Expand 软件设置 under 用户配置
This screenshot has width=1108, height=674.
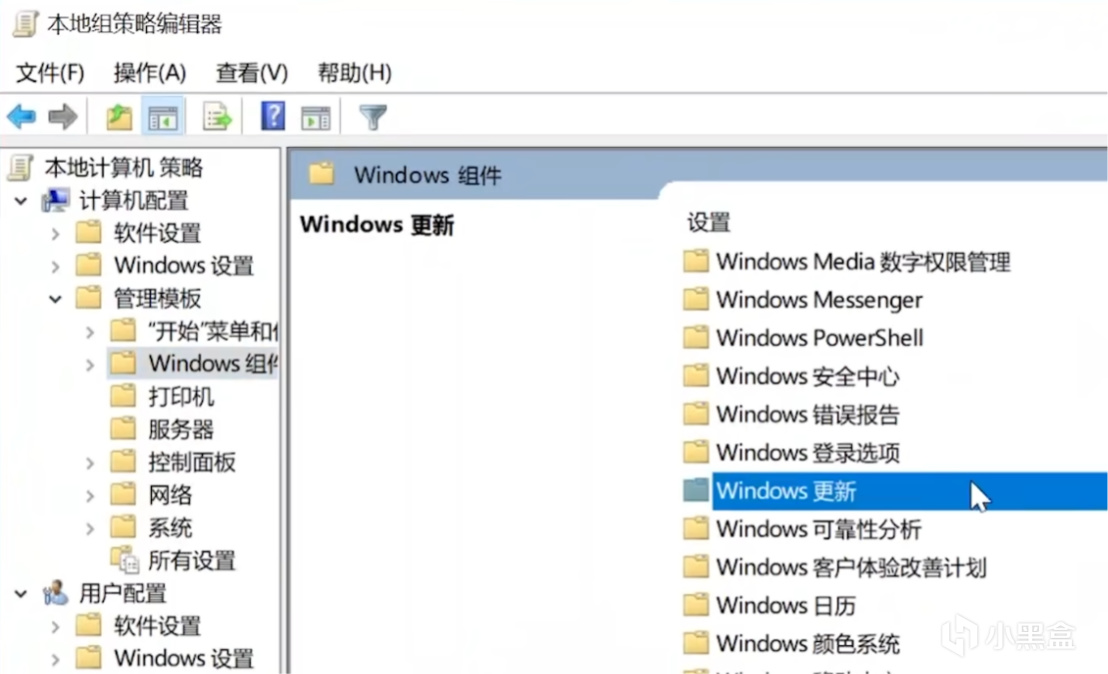(55, 626)
